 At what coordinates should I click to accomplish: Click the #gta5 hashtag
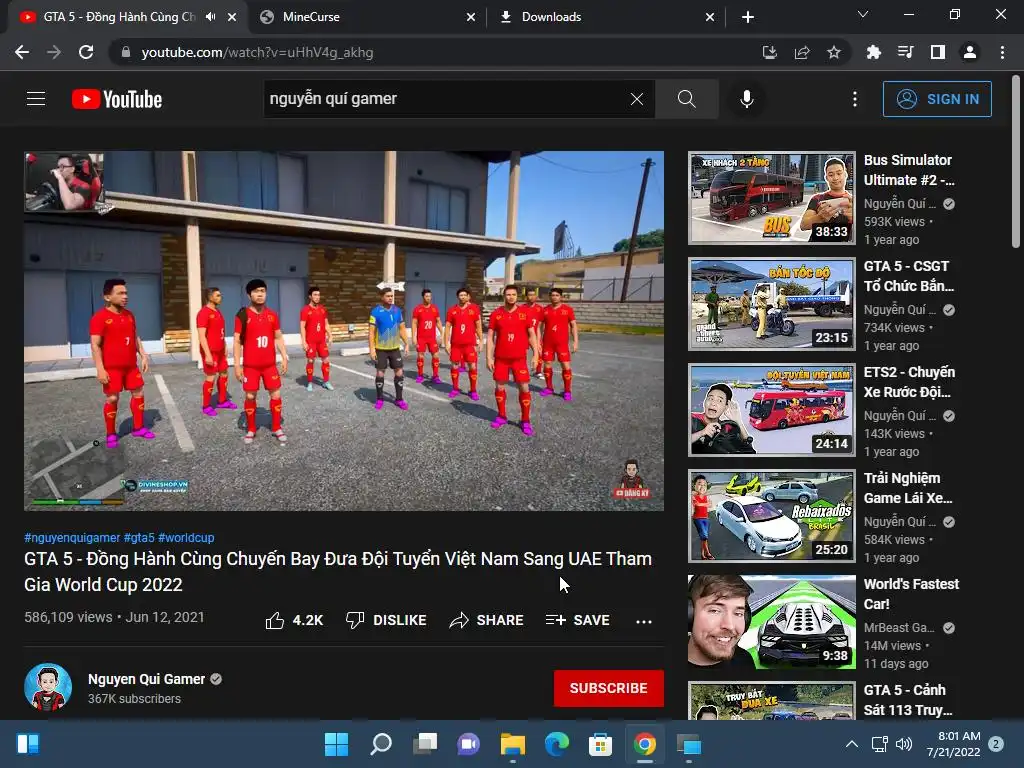point(139,537)
